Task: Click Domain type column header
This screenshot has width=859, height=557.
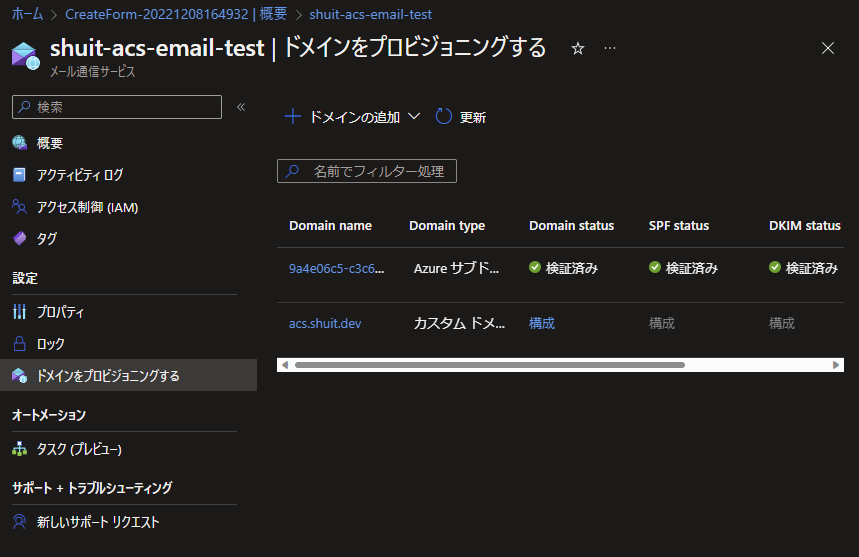Action: click(446, 226)
